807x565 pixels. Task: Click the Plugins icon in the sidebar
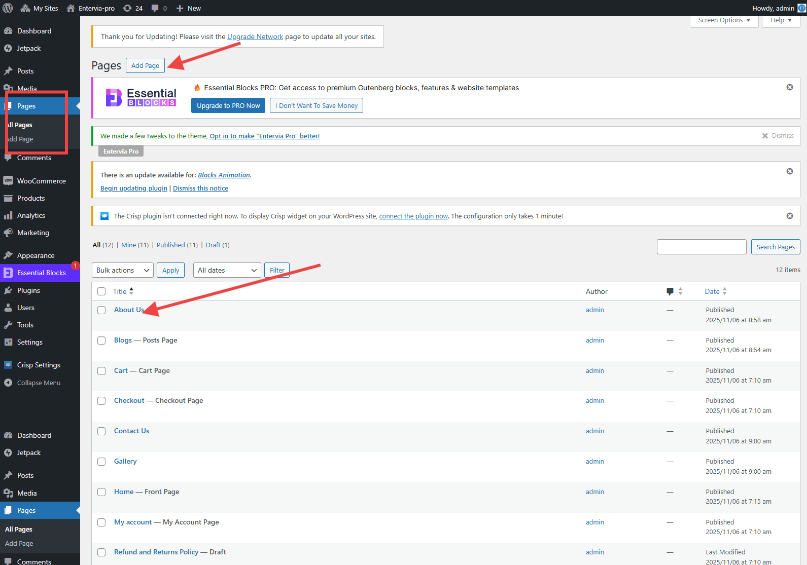(x=8, y=290)
